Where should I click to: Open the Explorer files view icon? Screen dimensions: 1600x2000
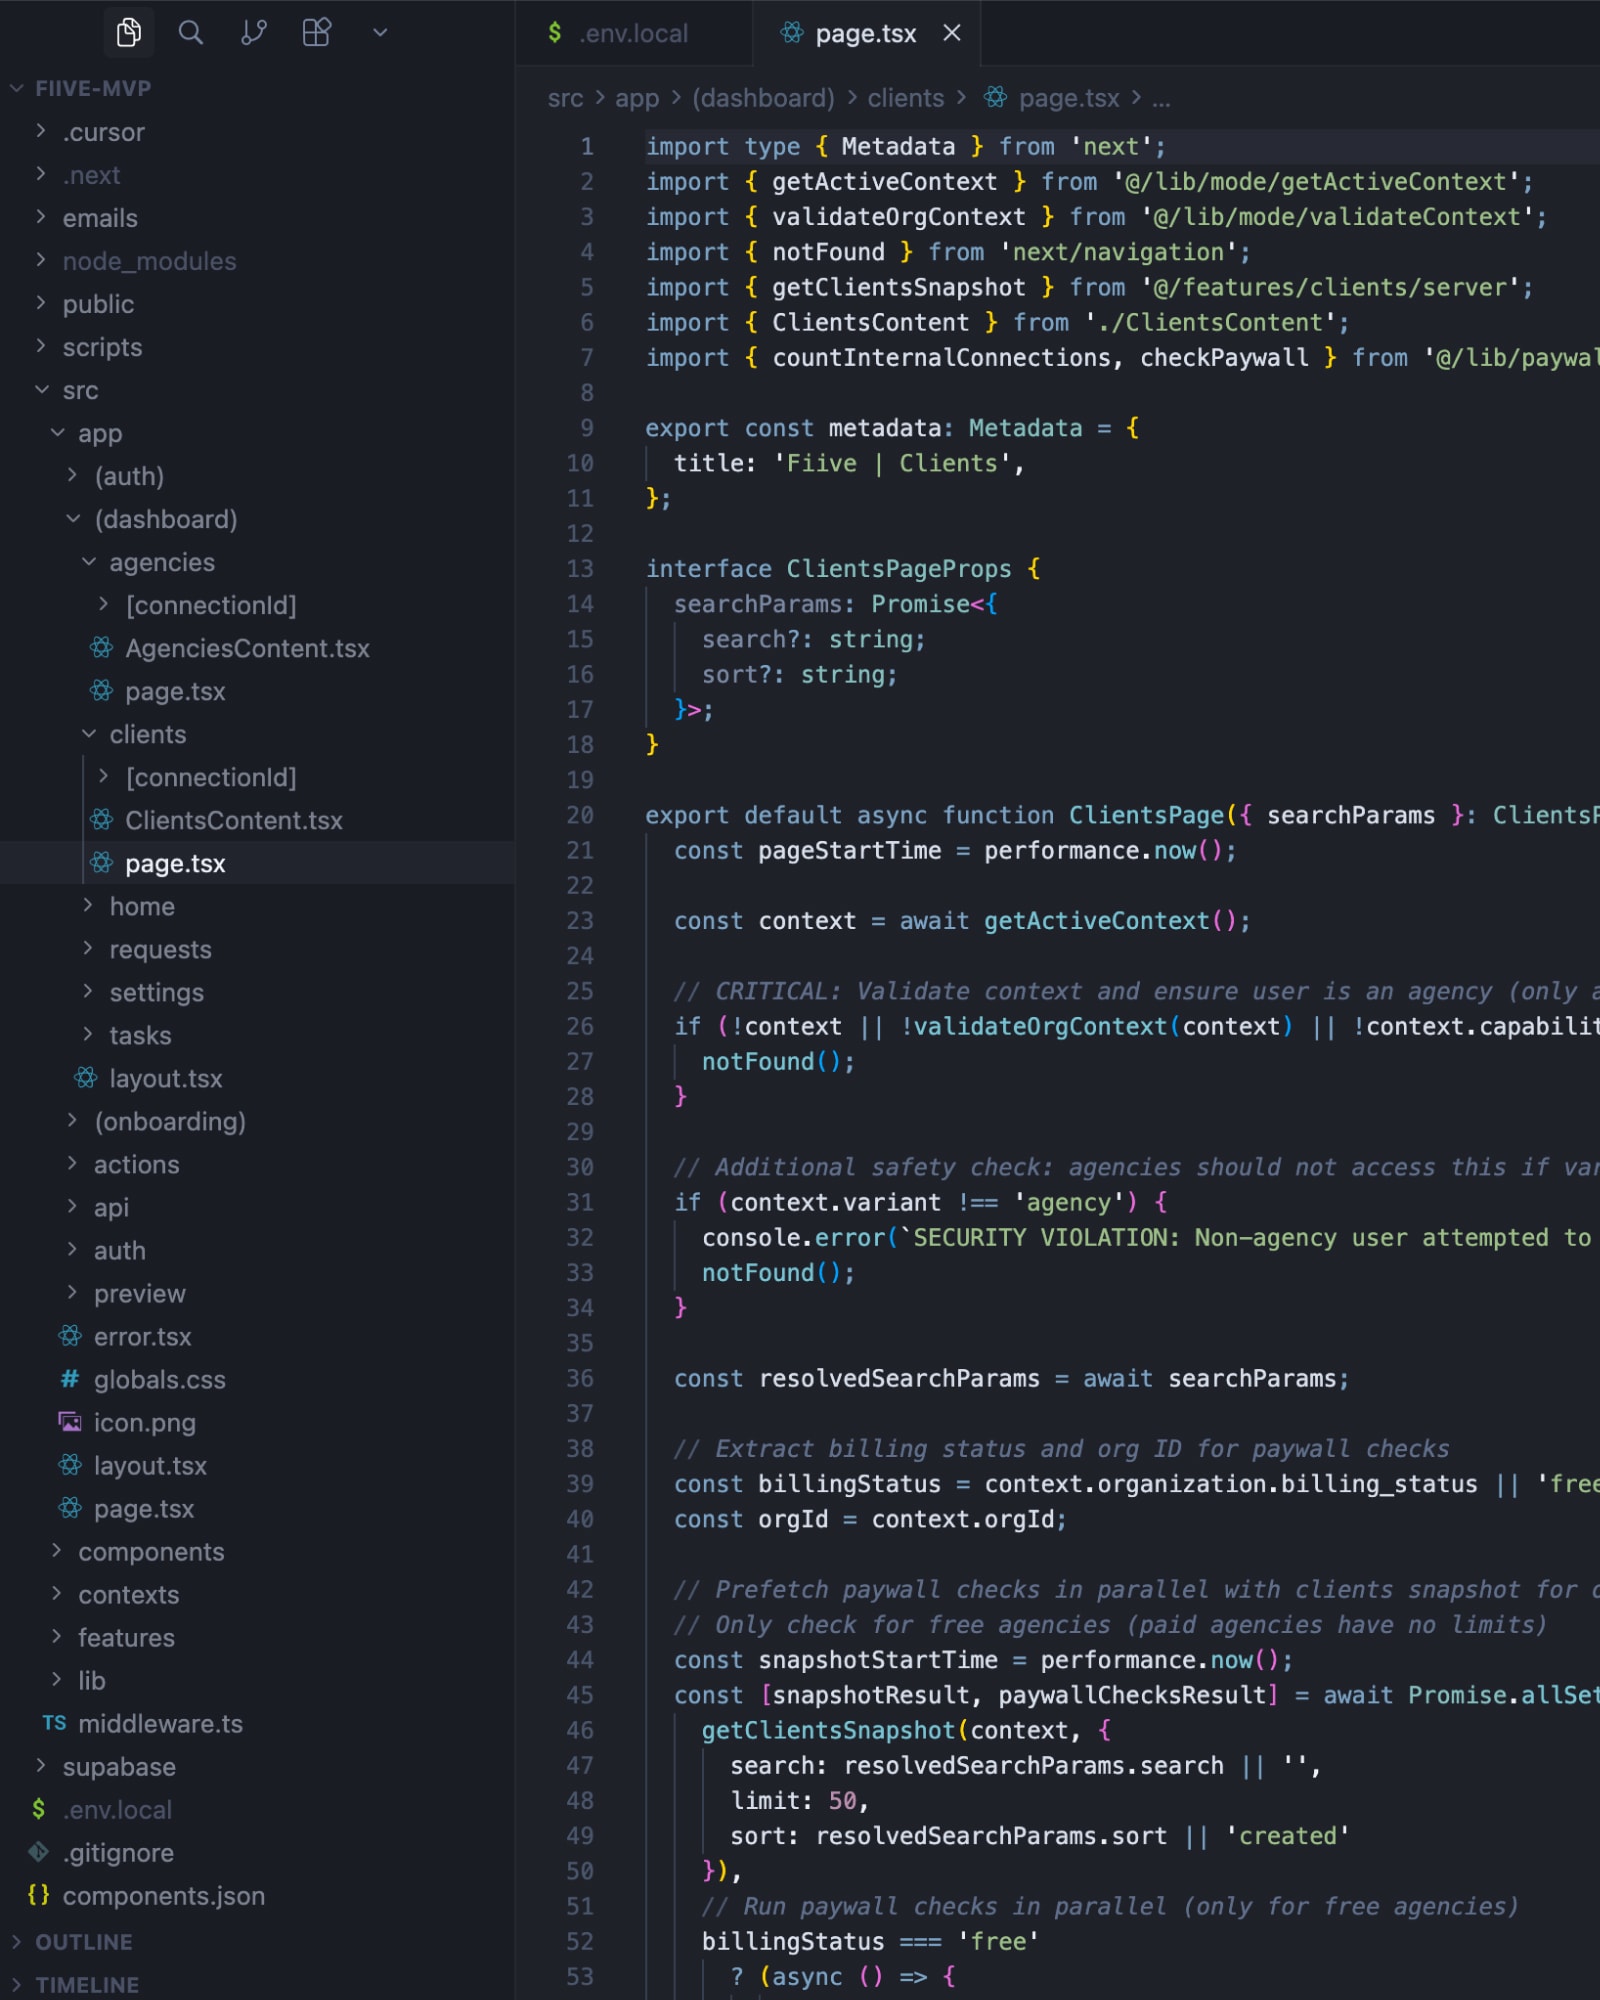pos(129,33)
